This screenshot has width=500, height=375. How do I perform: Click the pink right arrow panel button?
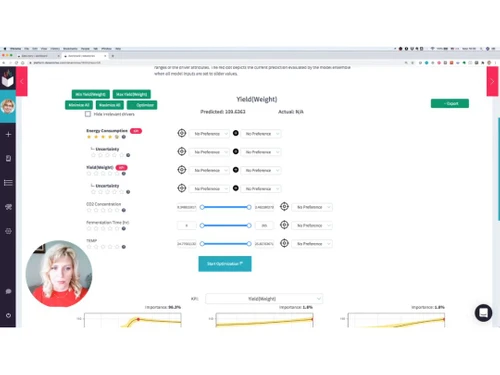pyautogui.click(x=492, y=81)
